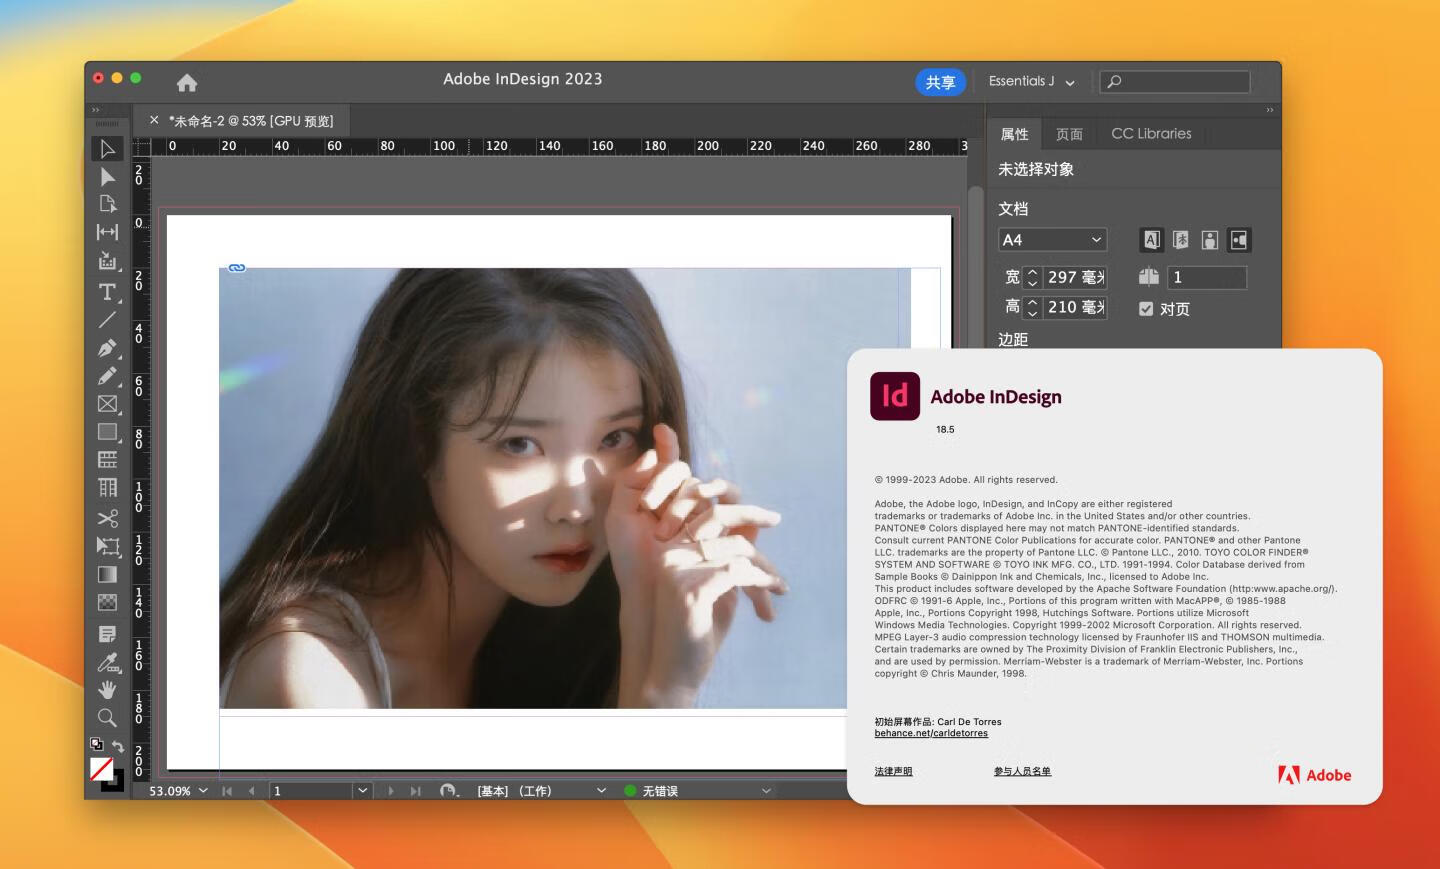Expand the tools panel double arrow
1440x869 pixels.
click(96, 110)
